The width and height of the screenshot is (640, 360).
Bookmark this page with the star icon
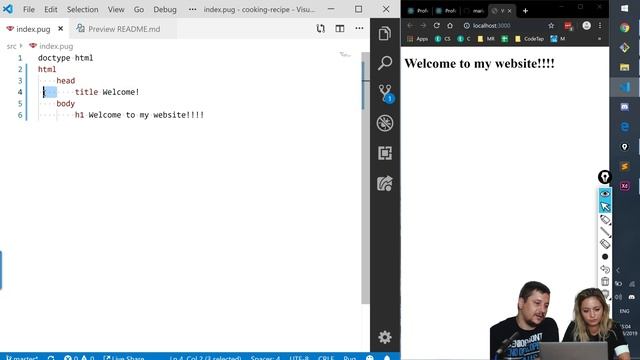pos(551,25)
